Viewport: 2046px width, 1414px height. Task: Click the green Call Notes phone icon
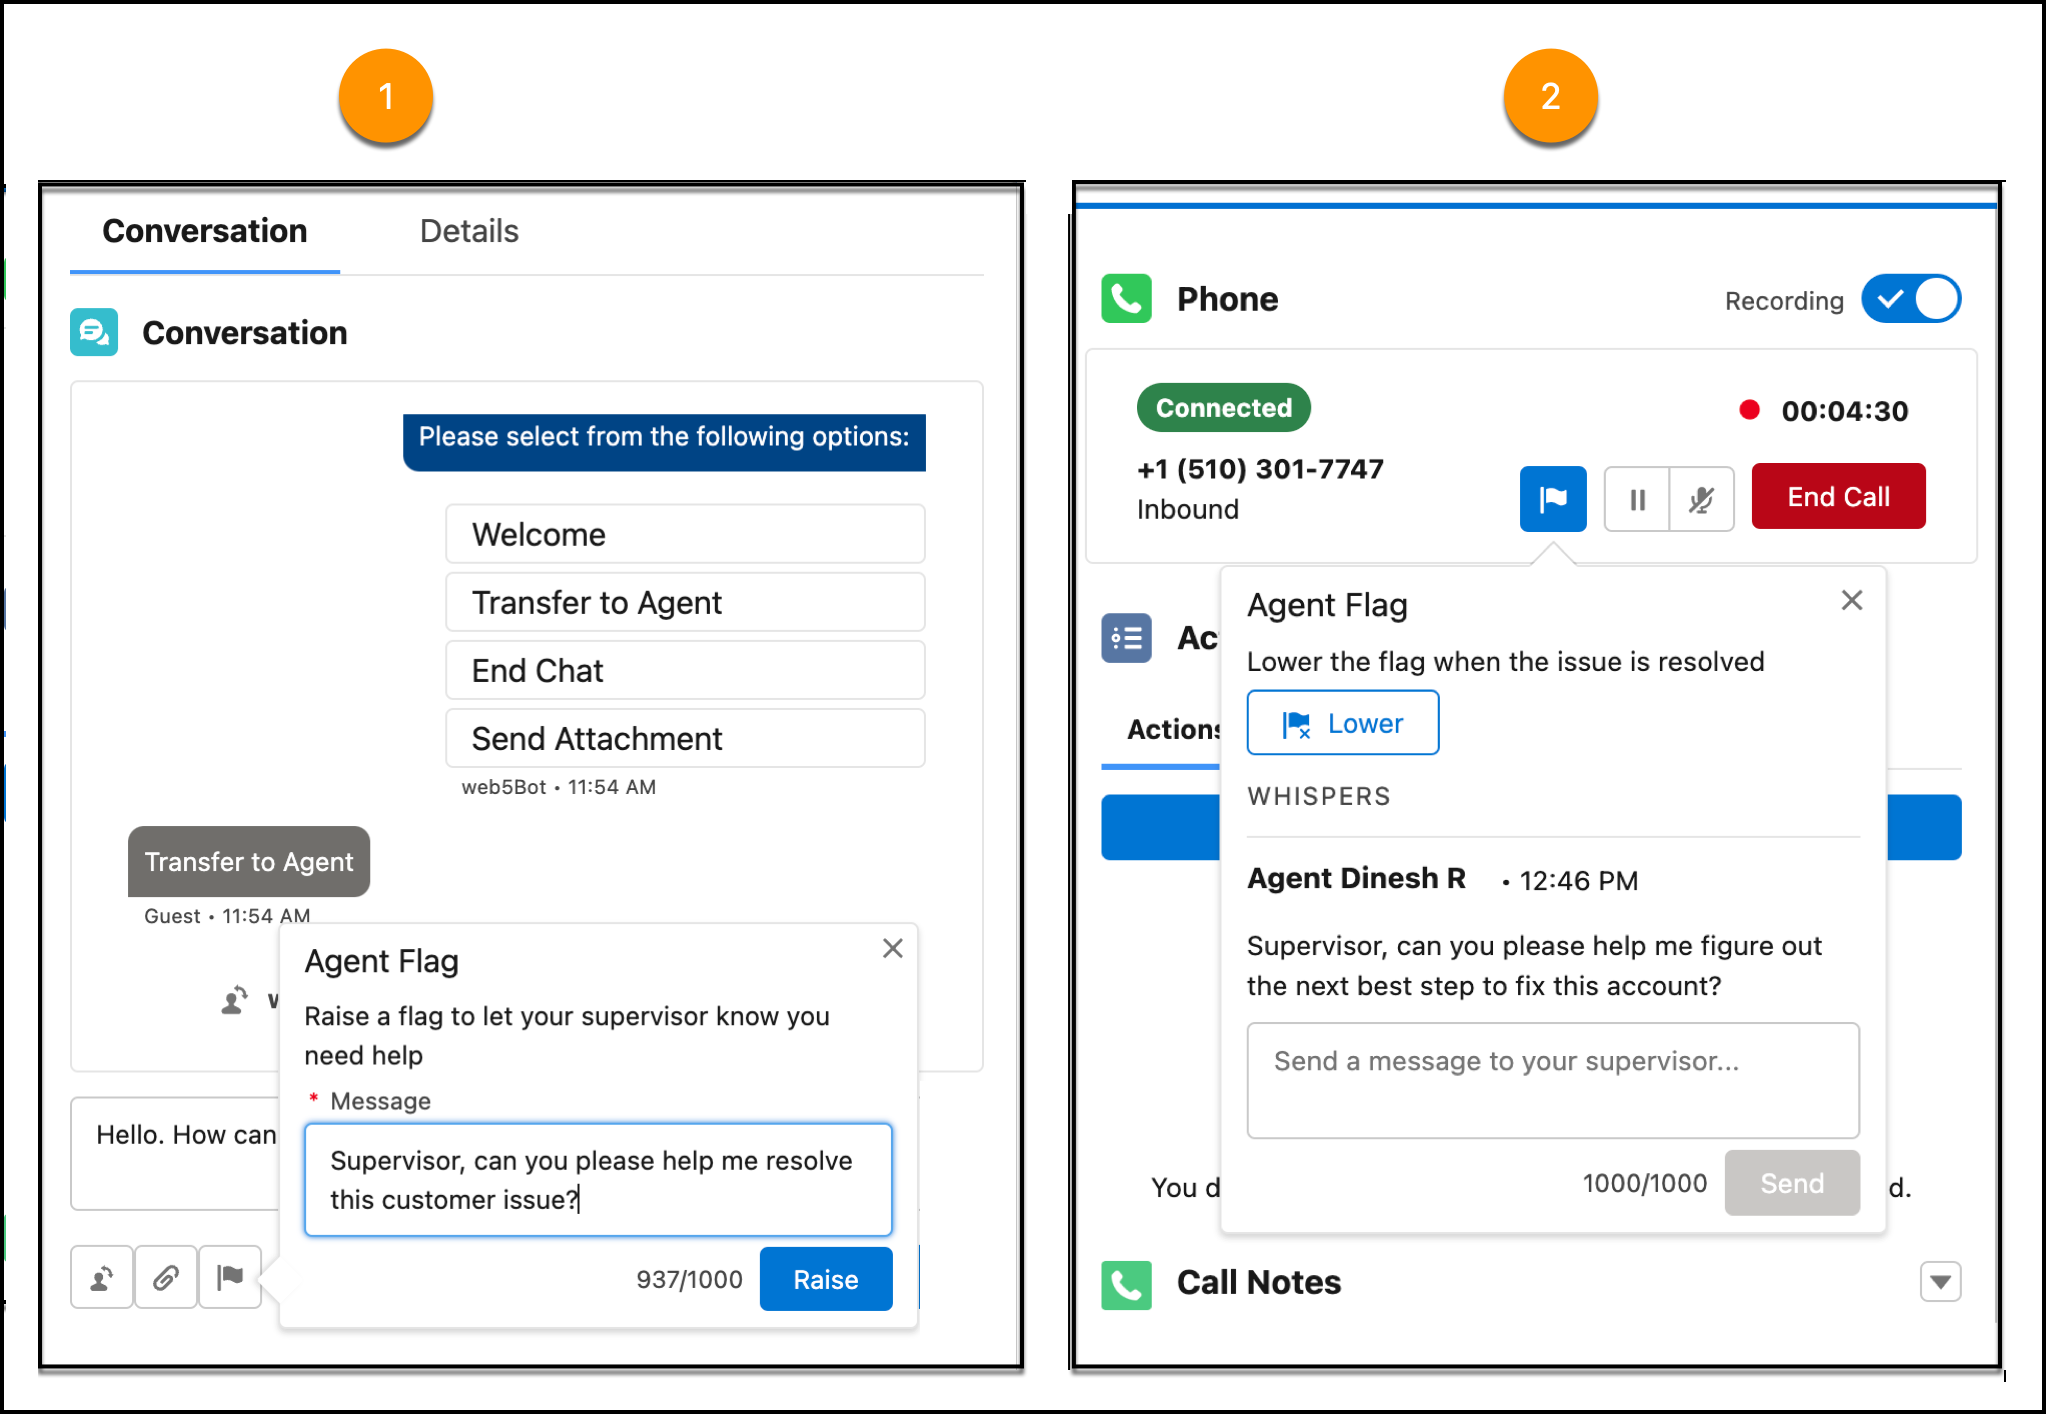point(1127,1285)
